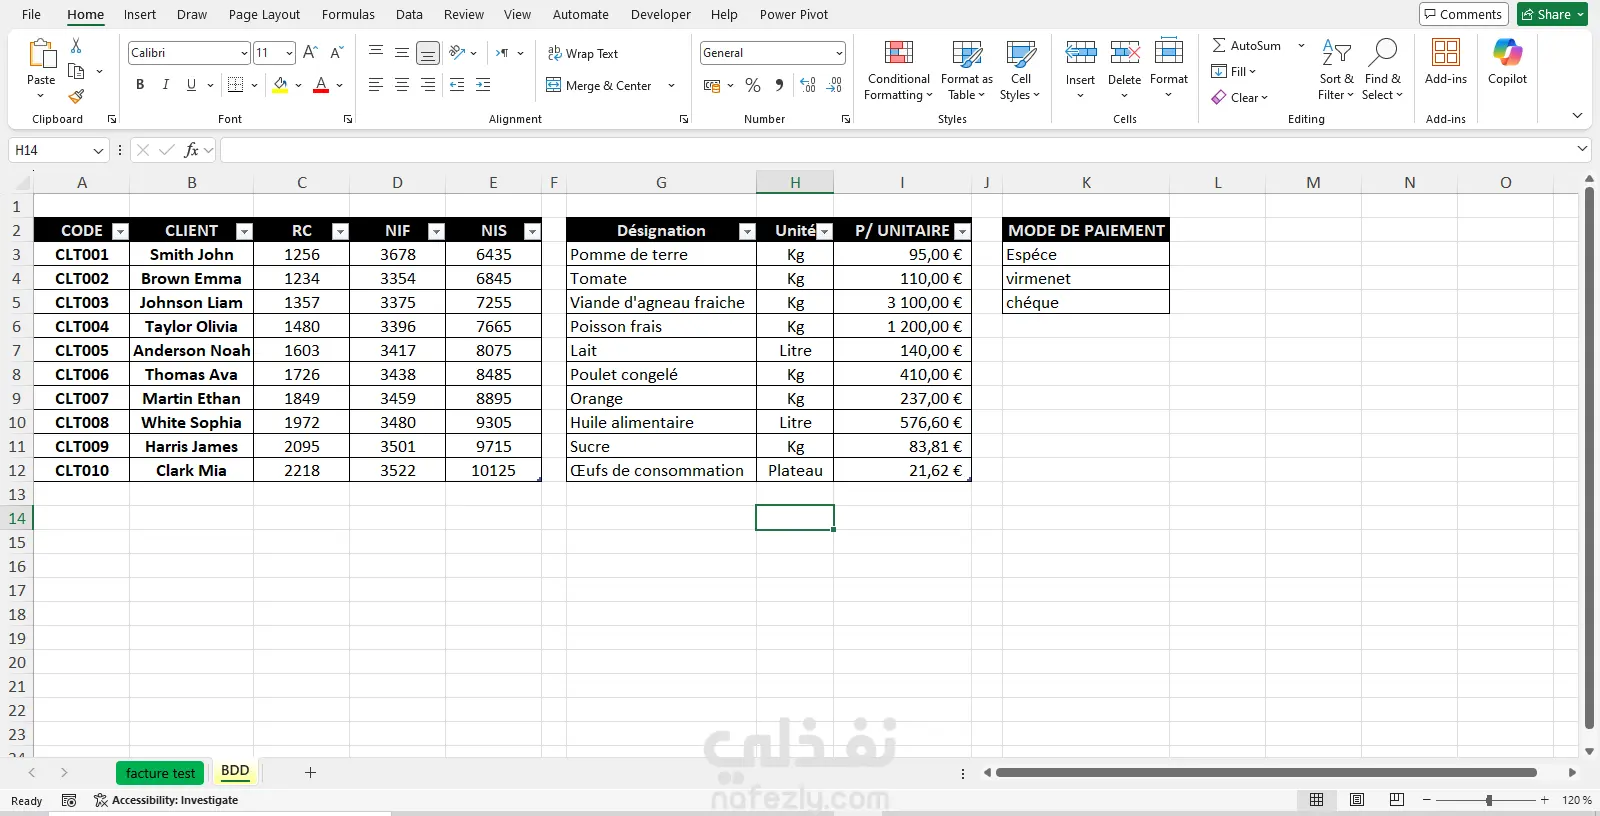This screenshot has height=816, width=1600.
Task: Open the CODE column filter dropdown
Action: (x=121, y=231)
